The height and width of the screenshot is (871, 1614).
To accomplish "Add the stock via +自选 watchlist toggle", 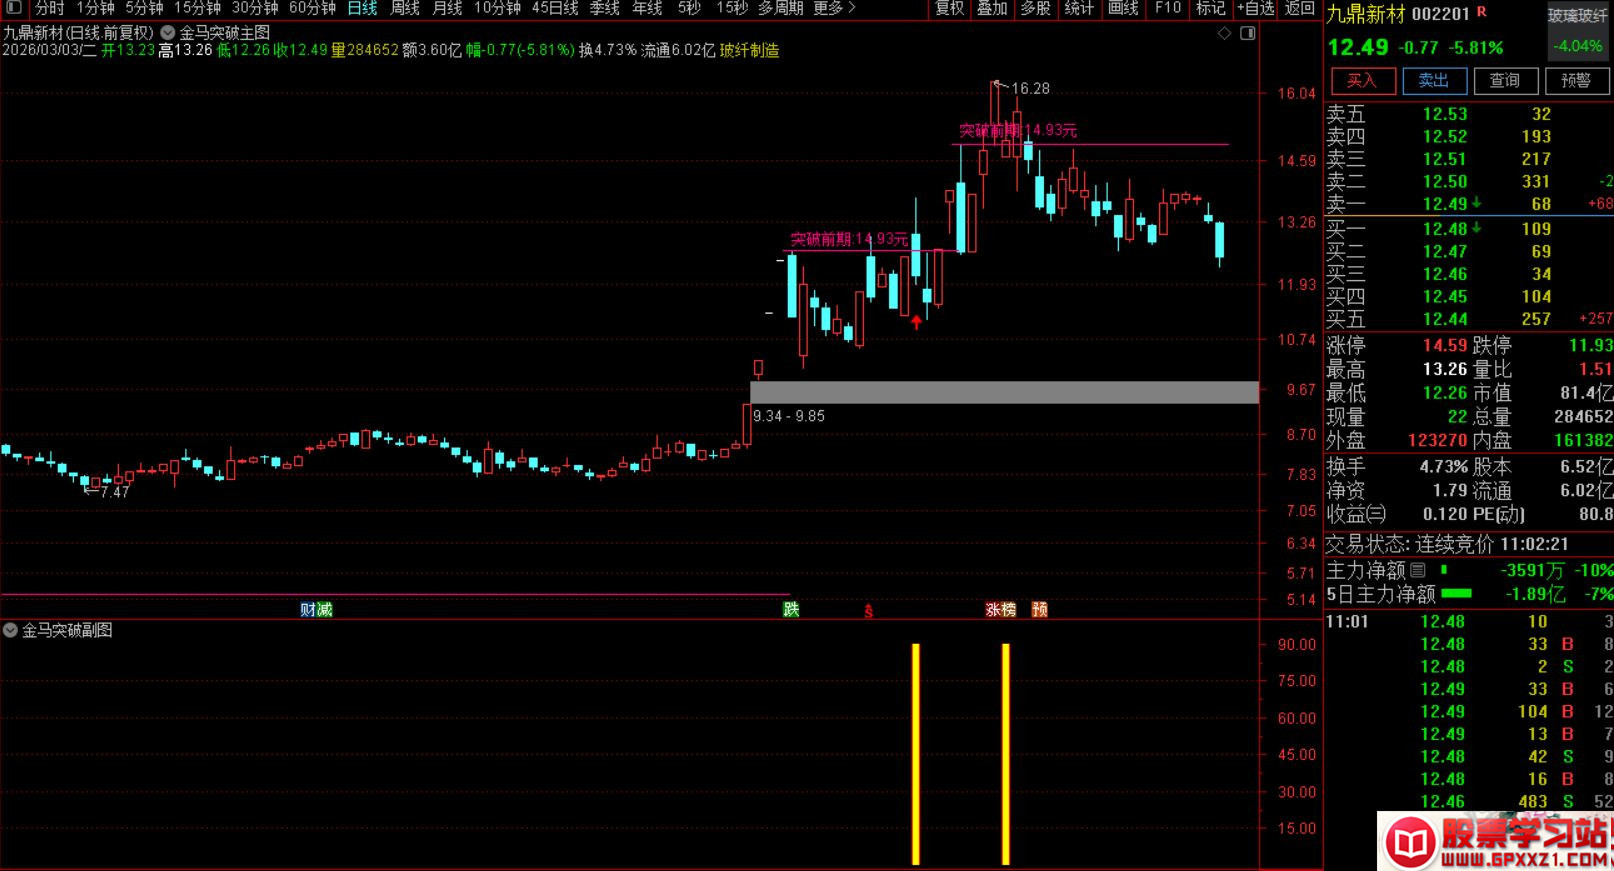I will pos(1255,8).
